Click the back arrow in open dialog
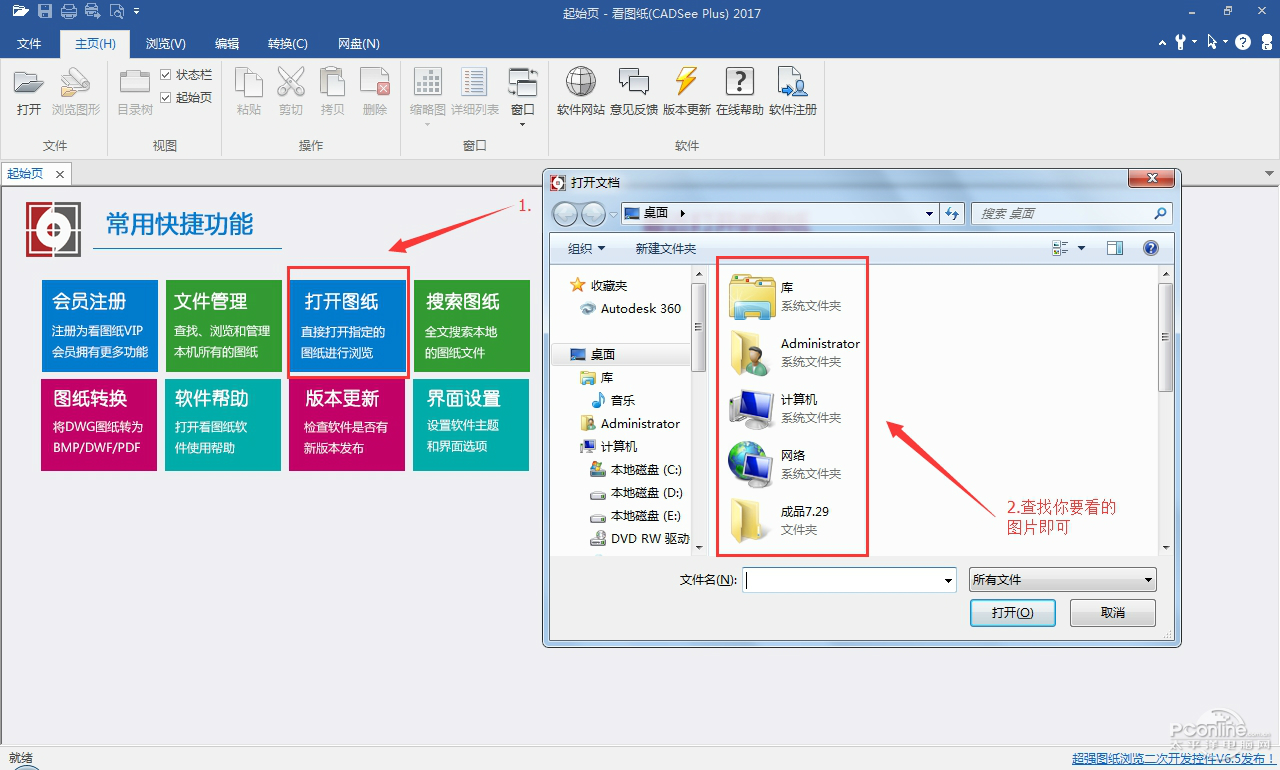This screenshot has width=1280, height=770. (565, 214)
